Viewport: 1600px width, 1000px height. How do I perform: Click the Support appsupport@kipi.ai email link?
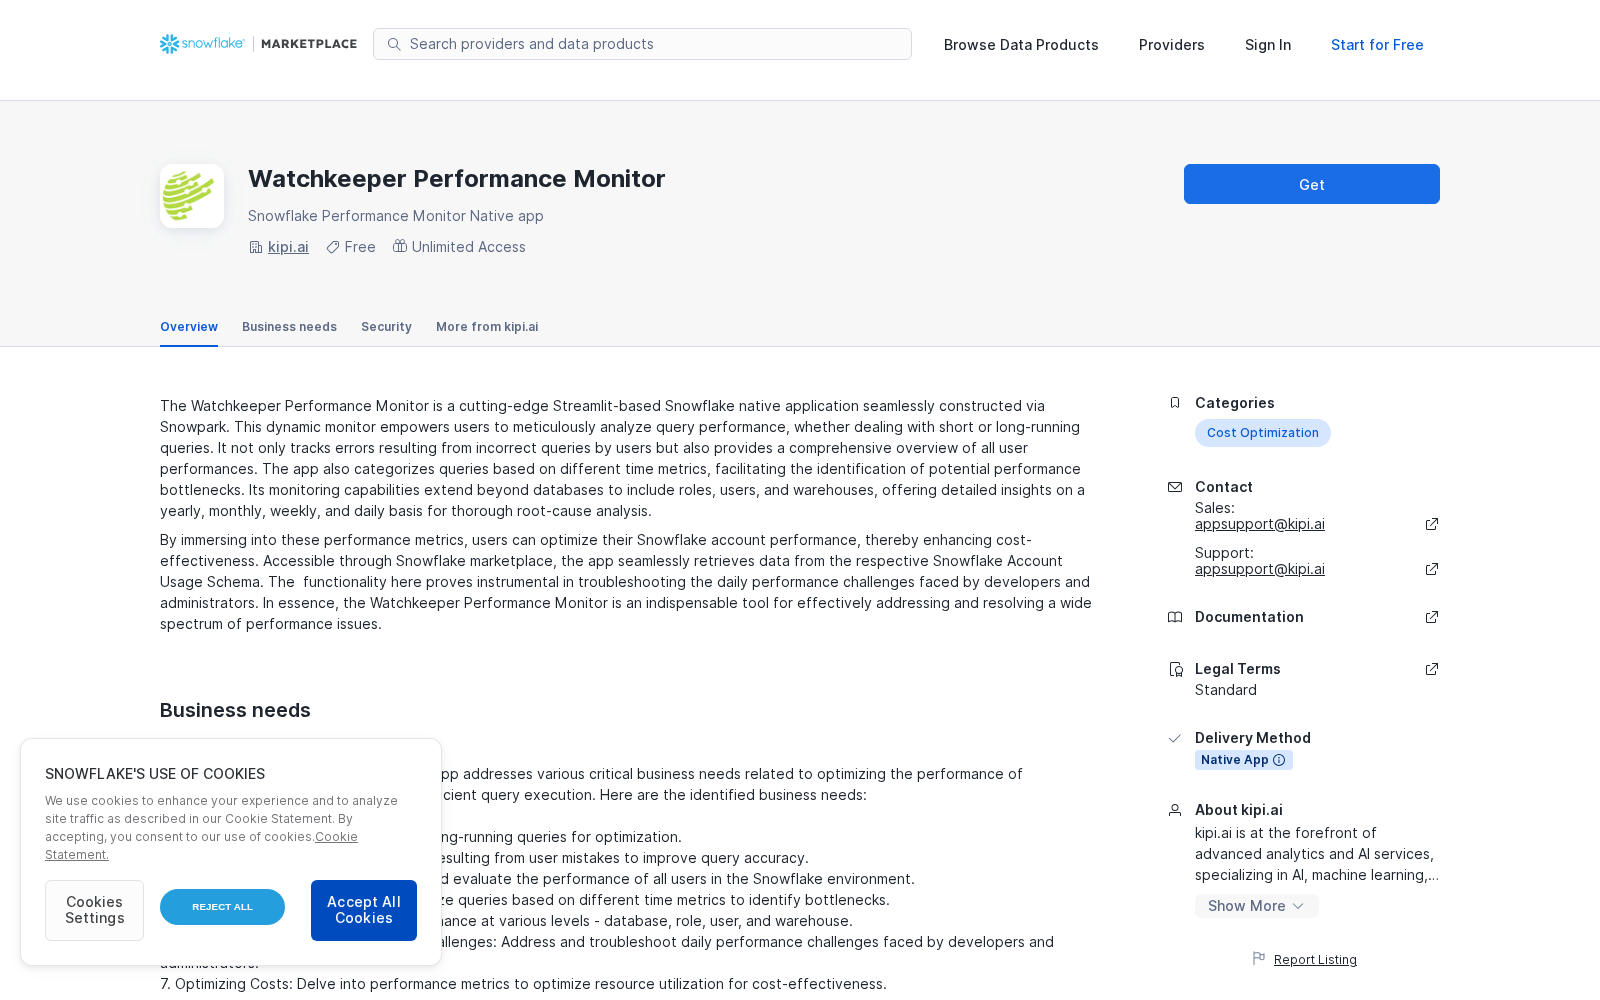tap(1260, 569)
